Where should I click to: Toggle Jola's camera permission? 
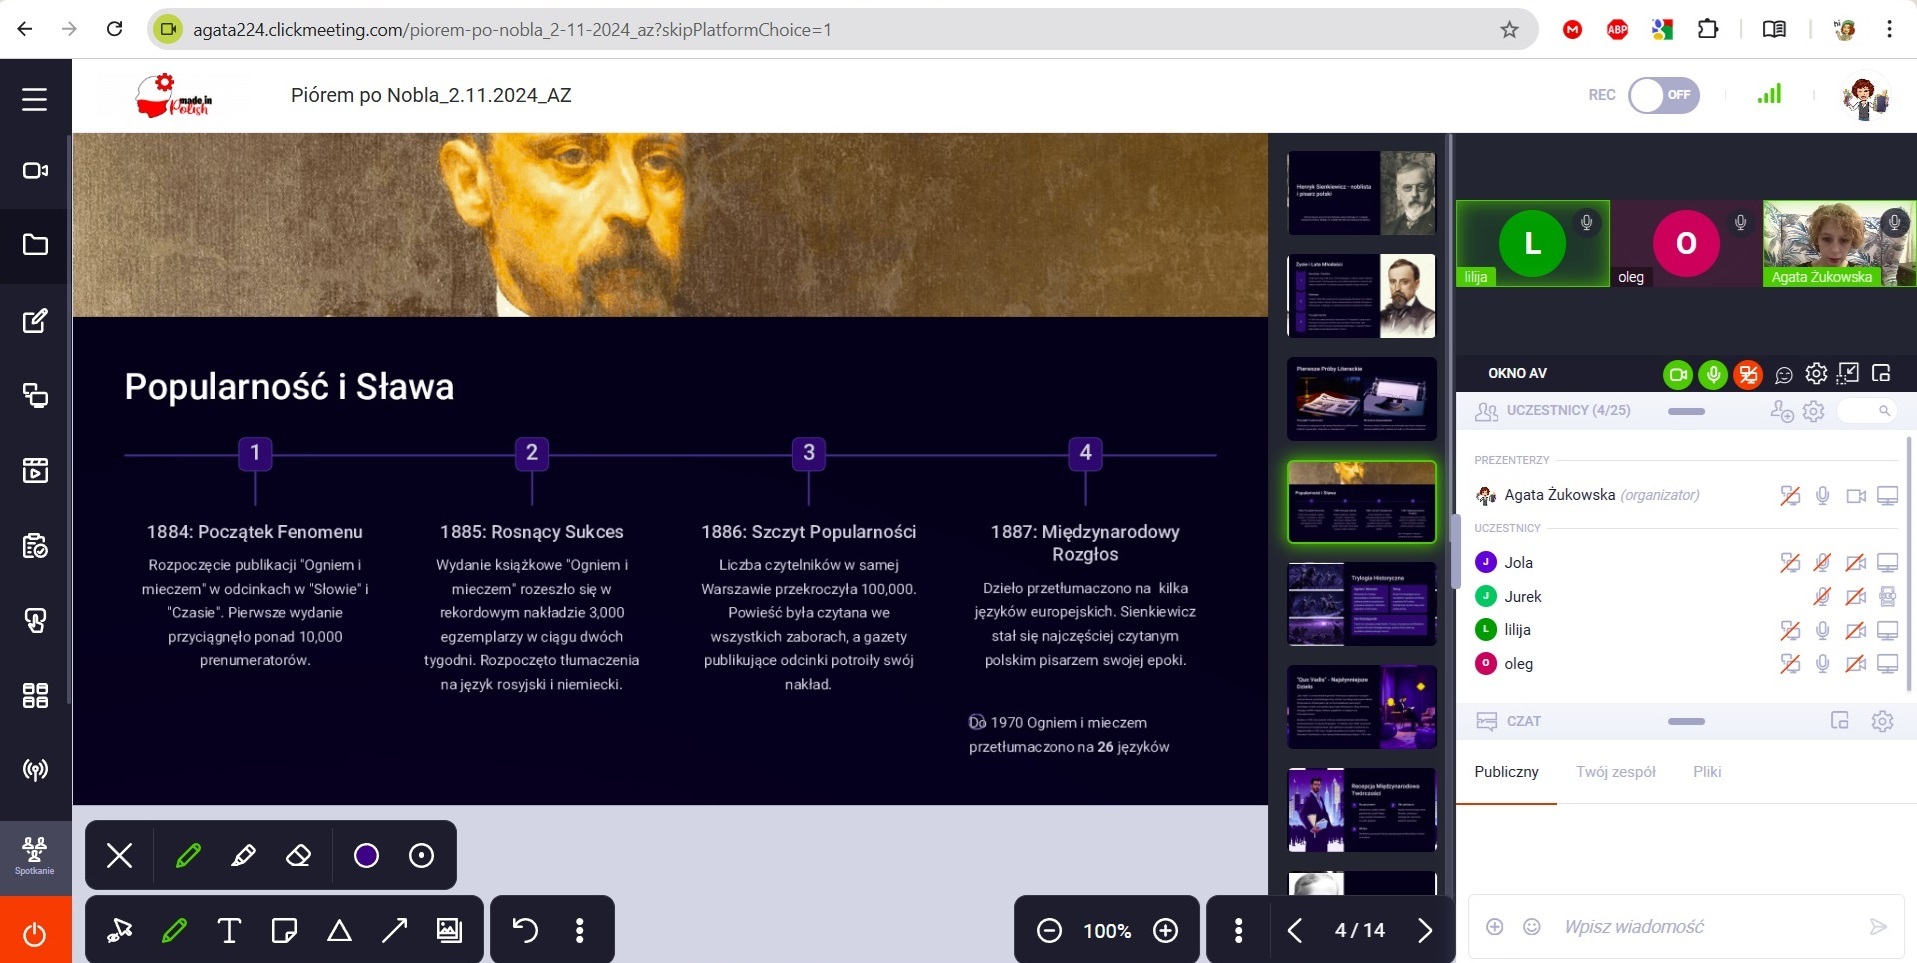coord(1856,563)
